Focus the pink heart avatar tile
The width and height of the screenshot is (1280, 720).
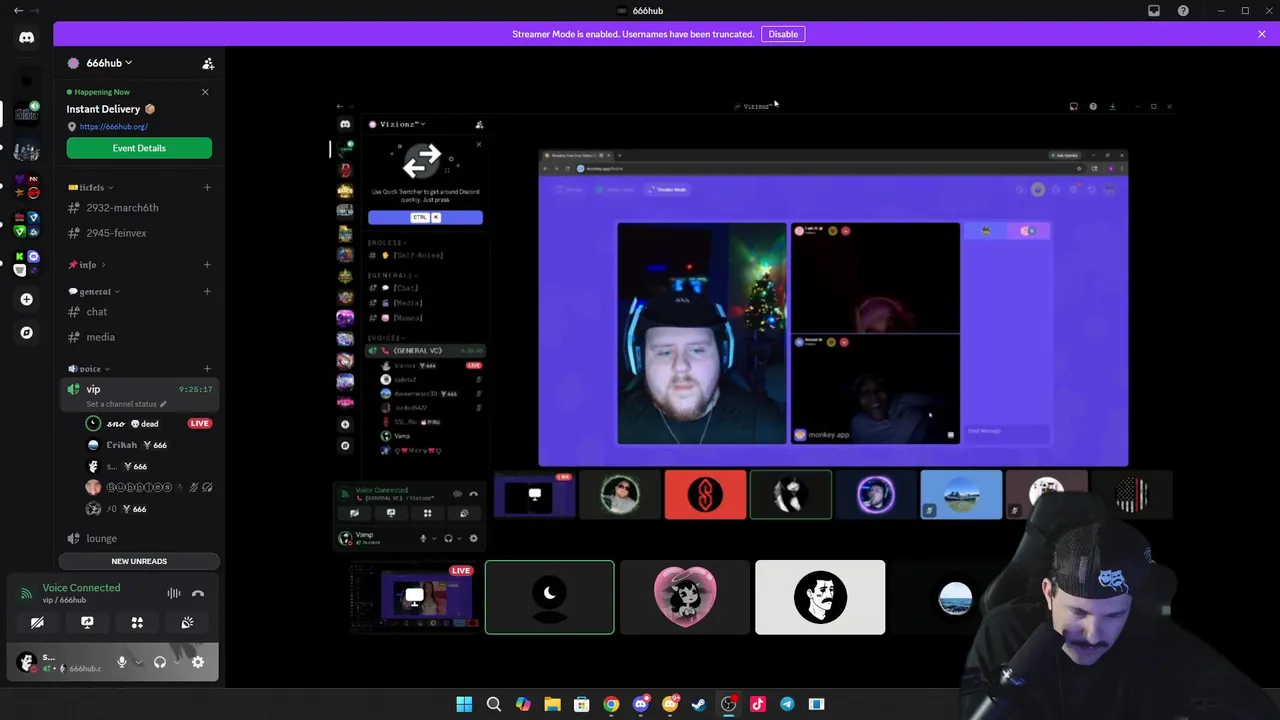(685, 598)
